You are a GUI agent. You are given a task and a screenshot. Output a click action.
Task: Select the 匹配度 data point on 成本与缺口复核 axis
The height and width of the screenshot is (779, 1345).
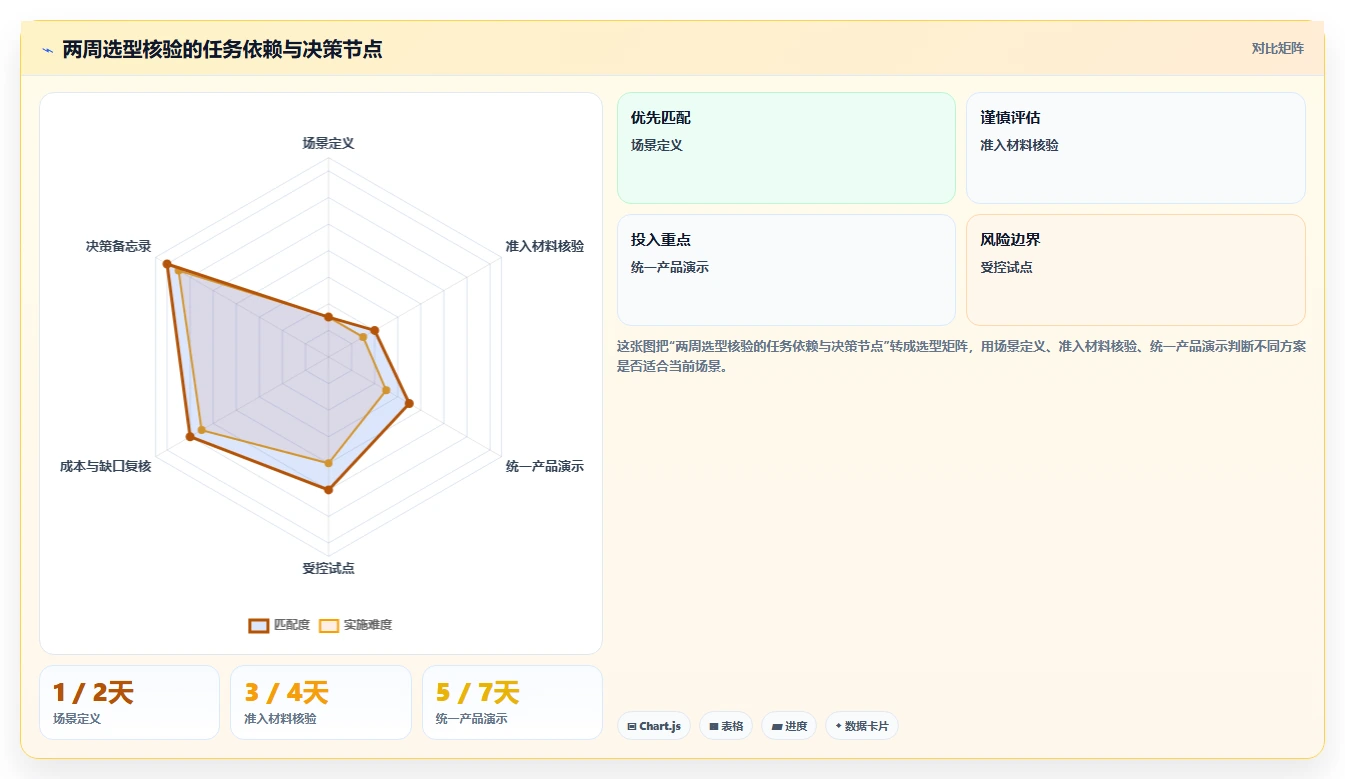tap(189, 436)
